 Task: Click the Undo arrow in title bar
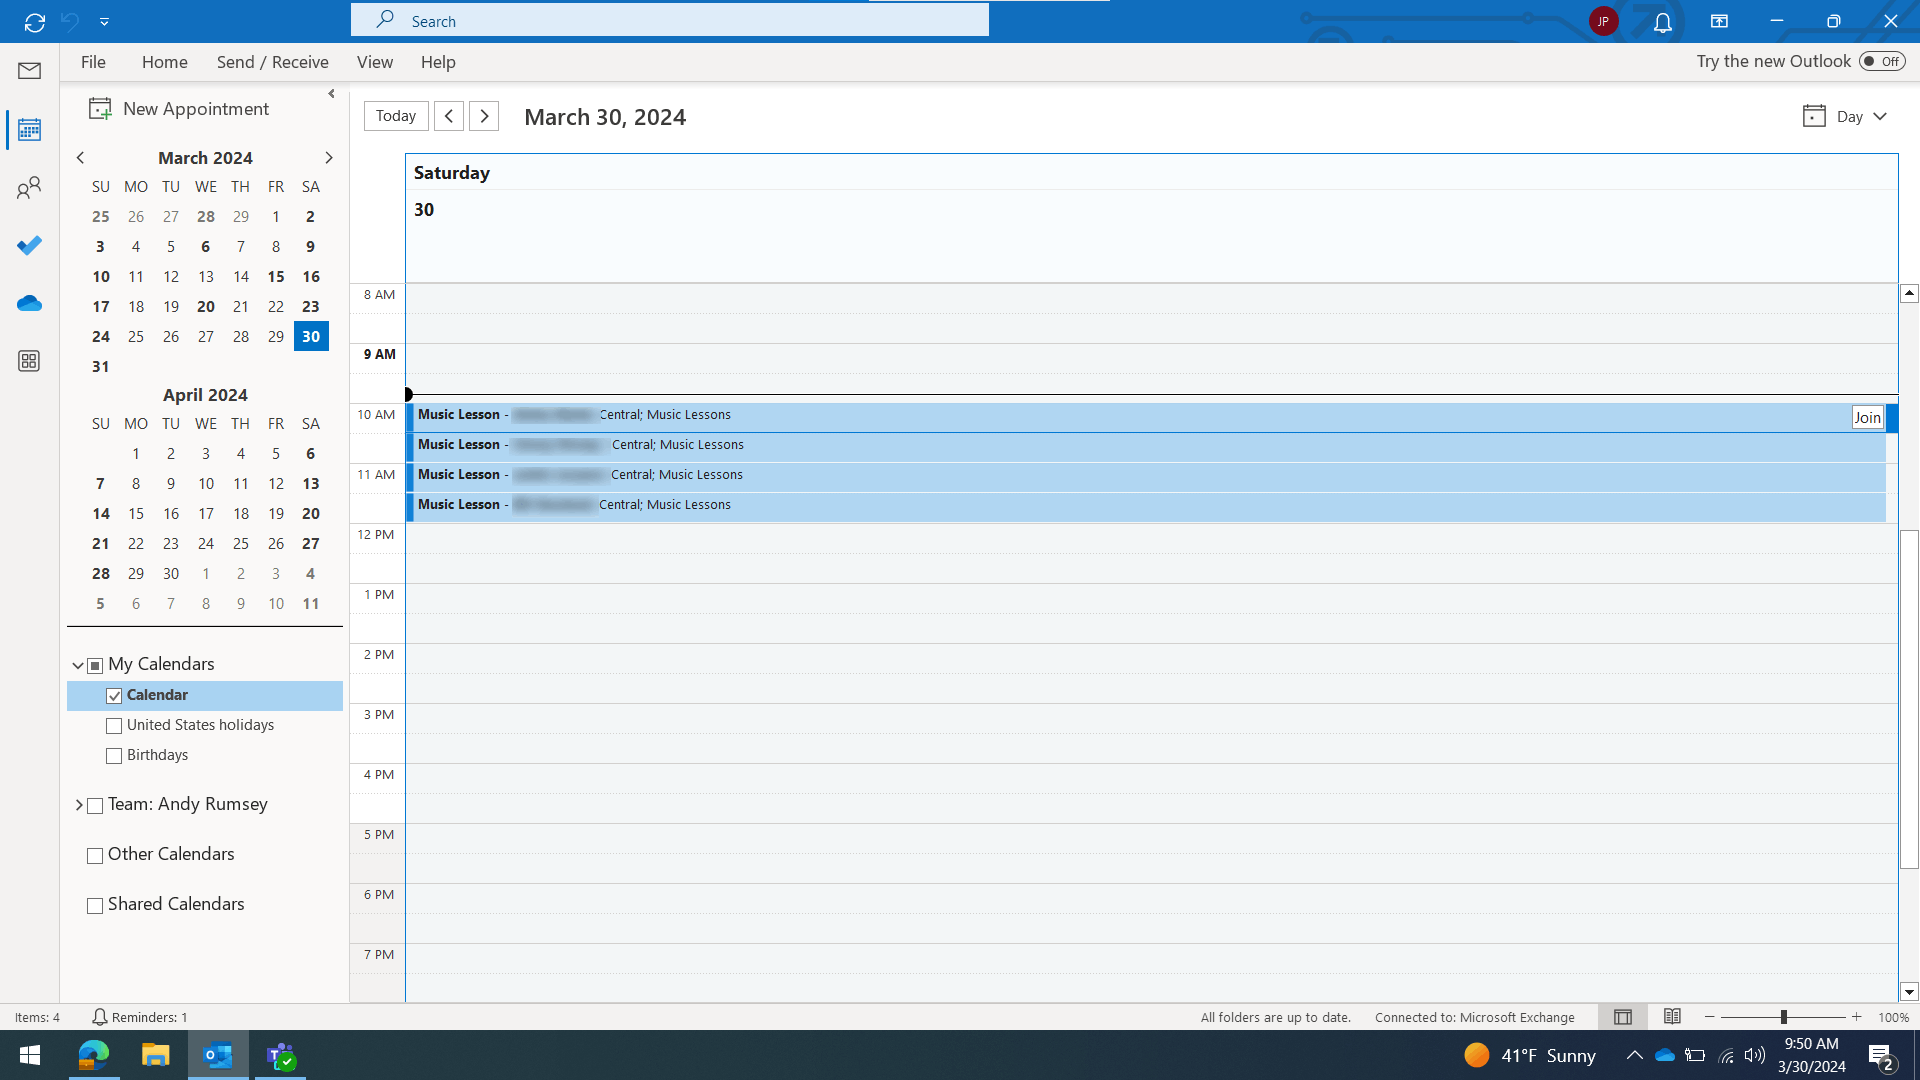tap(70, 21)
